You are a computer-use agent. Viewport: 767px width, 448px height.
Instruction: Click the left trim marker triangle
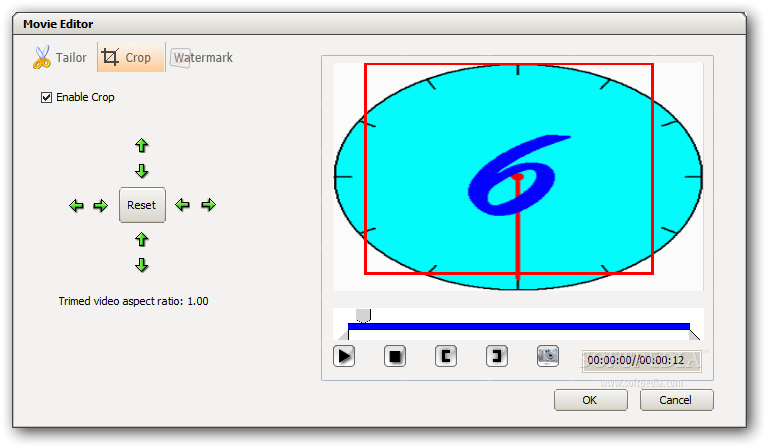[x=343, y=335]
